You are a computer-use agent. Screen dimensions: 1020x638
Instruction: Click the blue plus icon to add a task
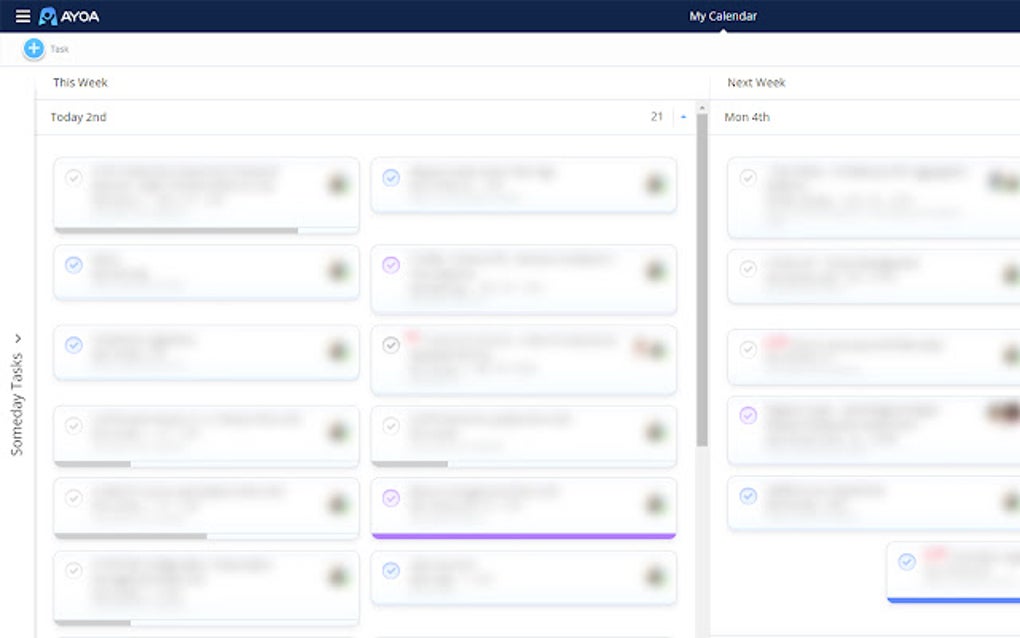33,47
